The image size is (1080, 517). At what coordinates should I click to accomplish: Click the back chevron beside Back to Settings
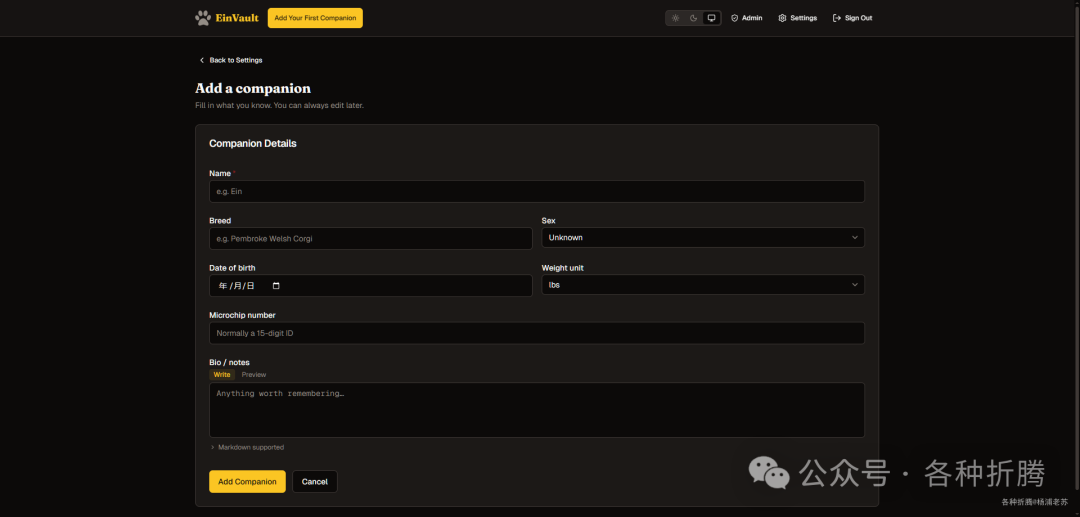point(202,60)
